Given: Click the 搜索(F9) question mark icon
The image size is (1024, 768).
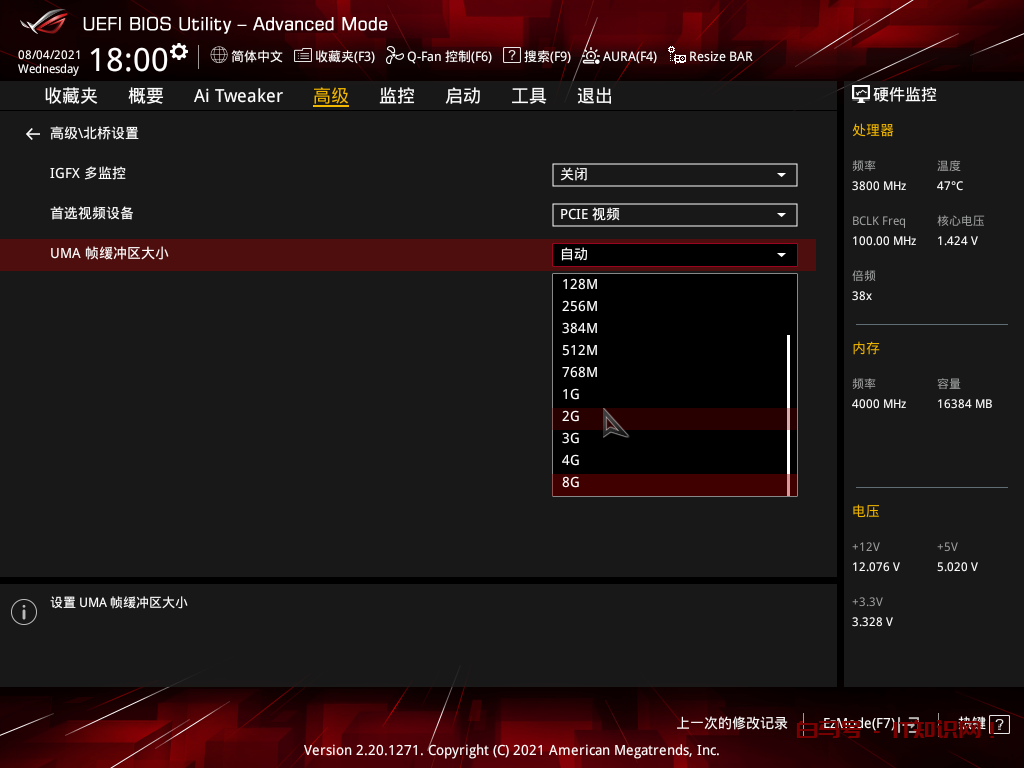Looking at the screenshot, I should (x=511, y=56).
